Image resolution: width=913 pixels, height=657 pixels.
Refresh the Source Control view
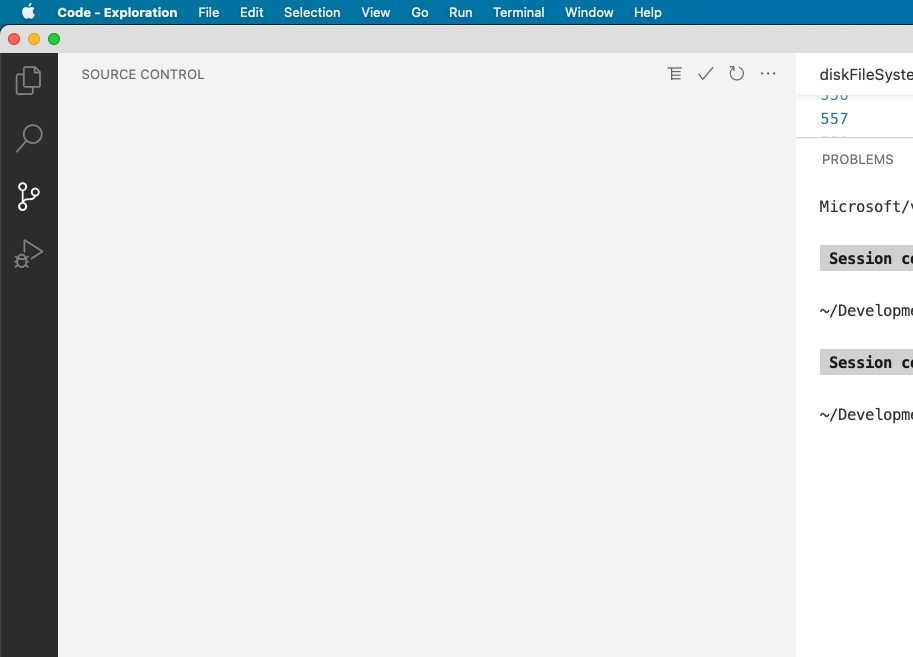click(x=737, y=74)
